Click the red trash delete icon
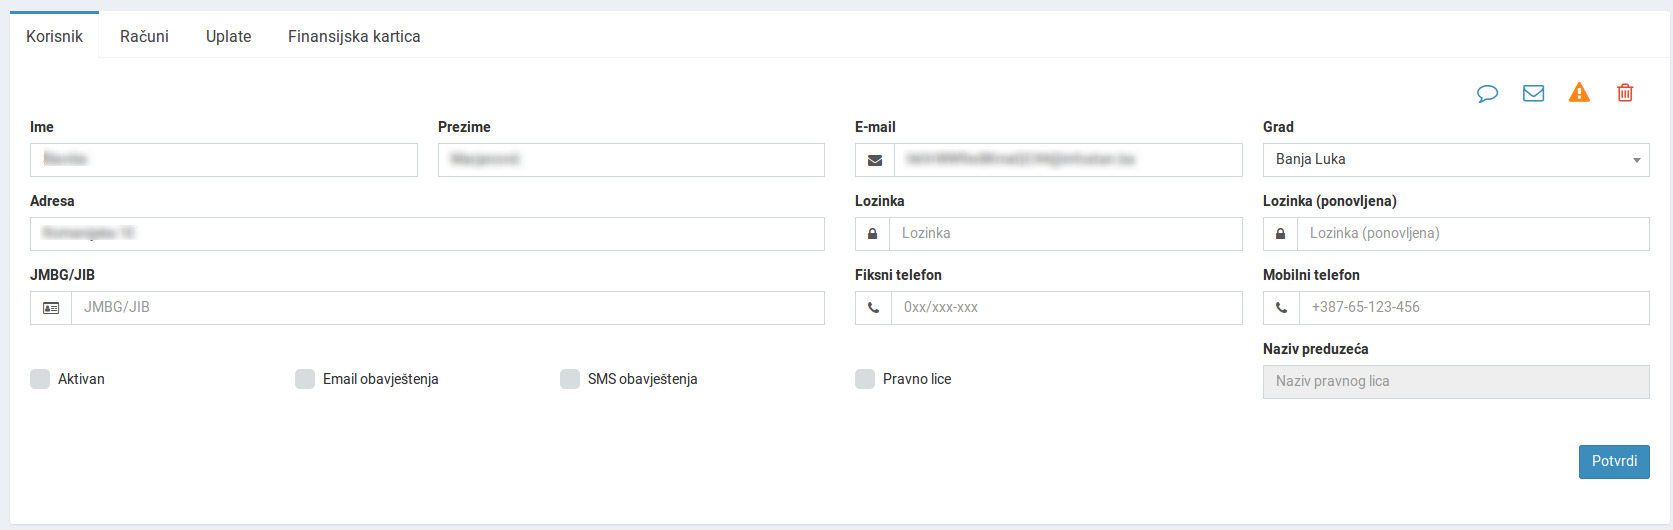 [1625, 93]
